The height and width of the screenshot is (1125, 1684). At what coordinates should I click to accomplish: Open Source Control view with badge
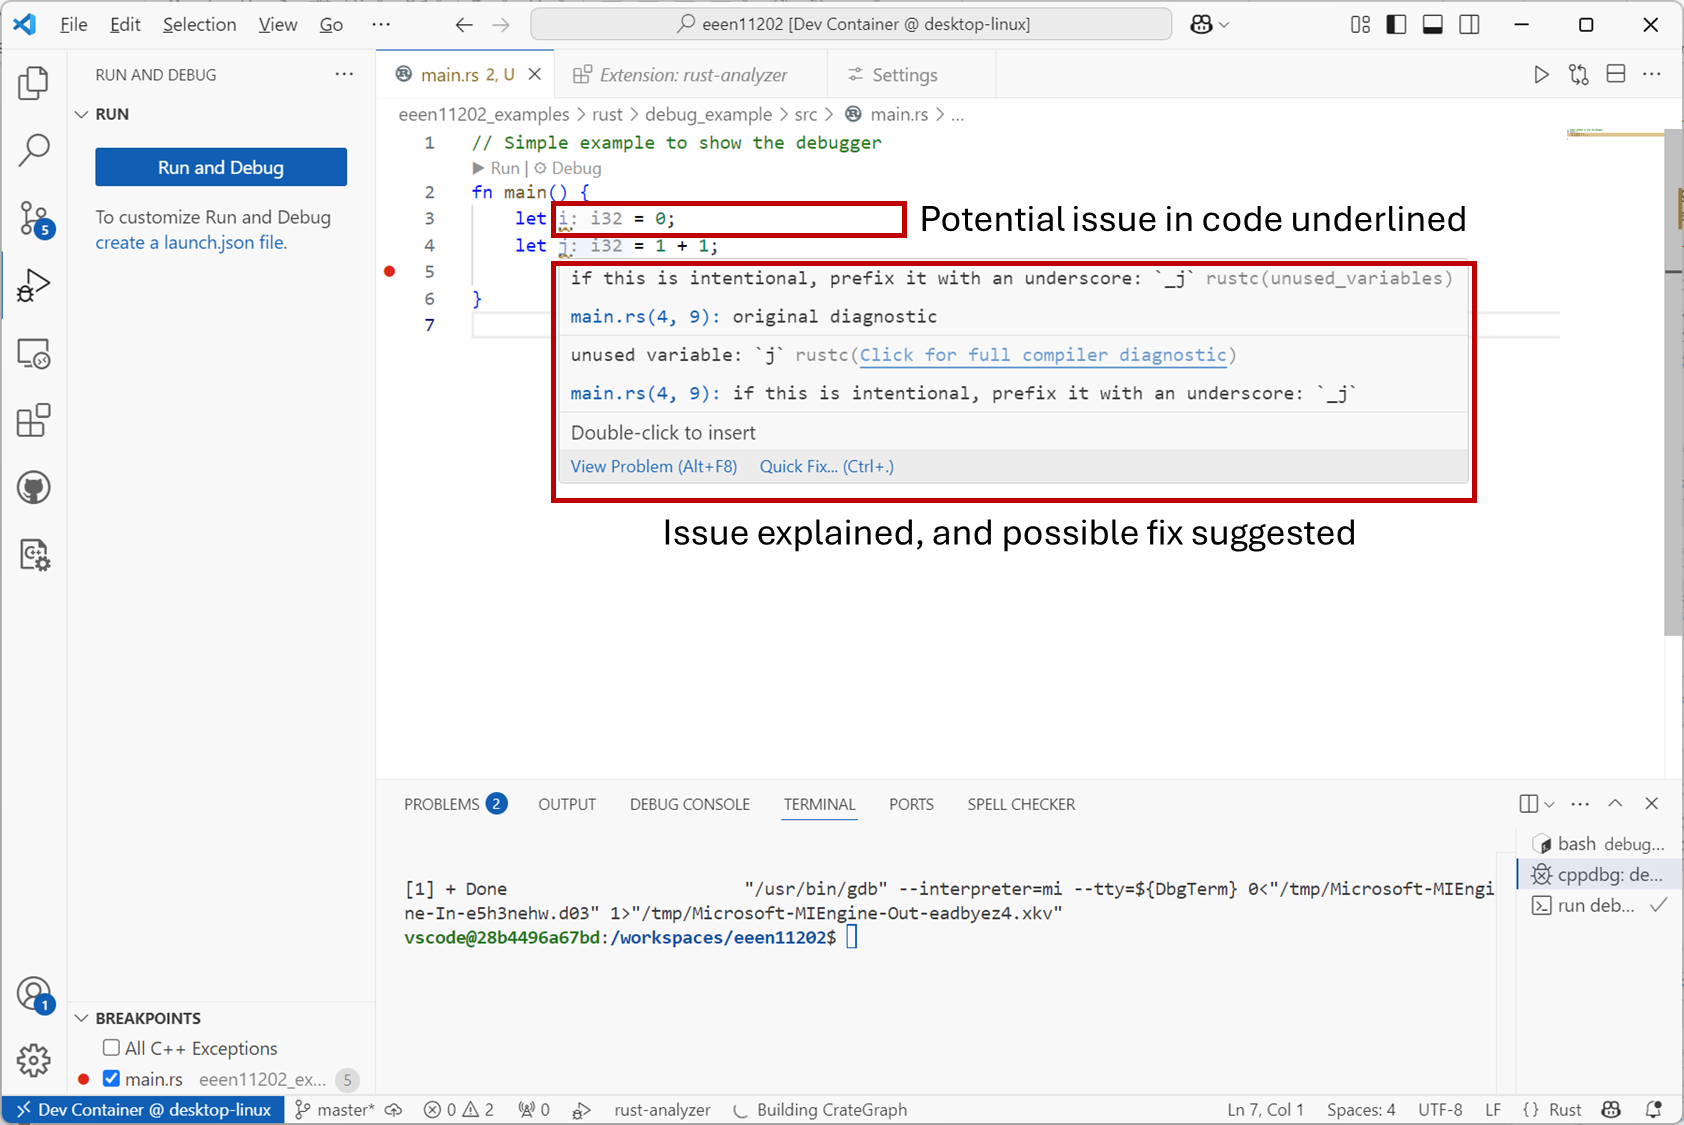[33, 218]
